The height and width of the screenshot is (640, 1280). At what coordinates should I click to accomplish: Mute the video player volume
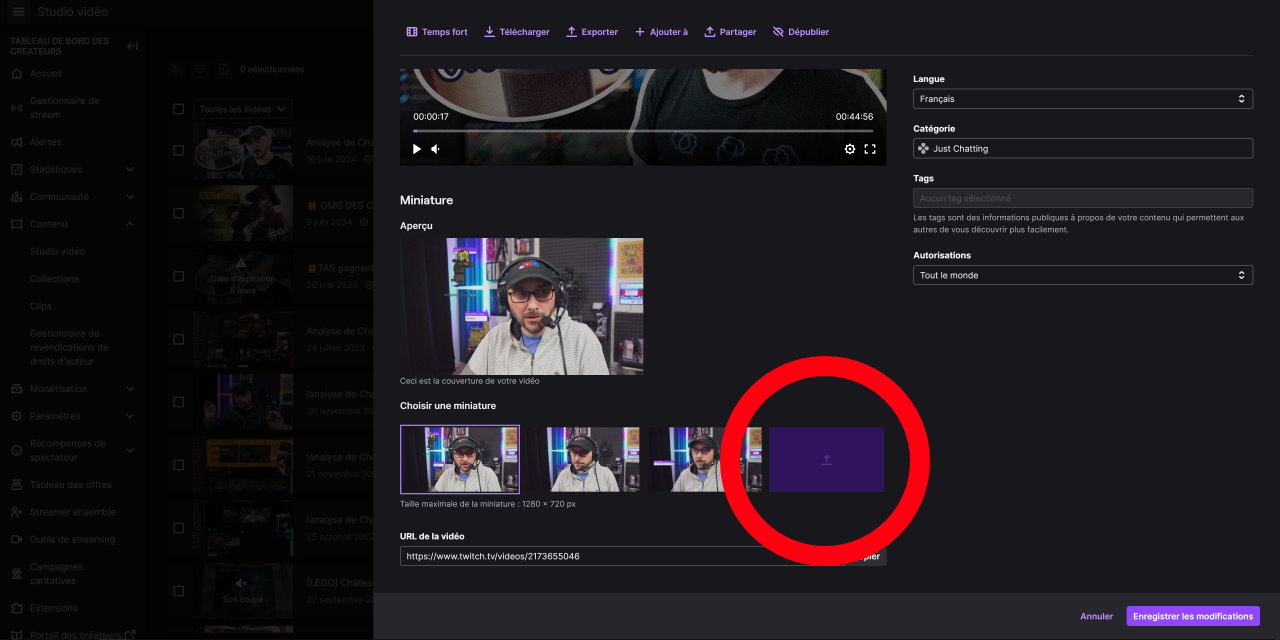(x=436, y=149)
